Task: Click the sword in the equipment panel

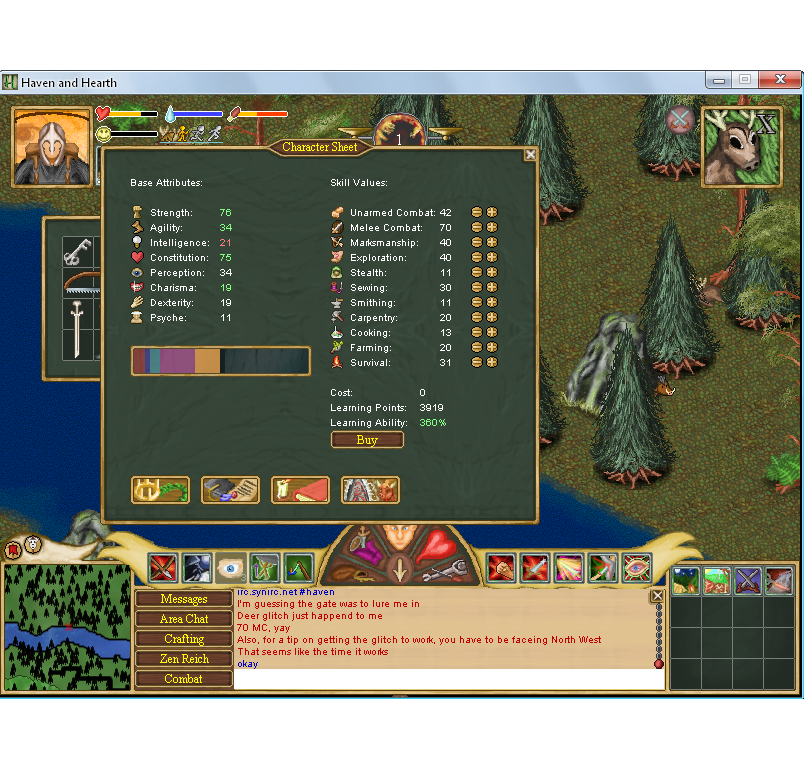Action: pos(78,328)
